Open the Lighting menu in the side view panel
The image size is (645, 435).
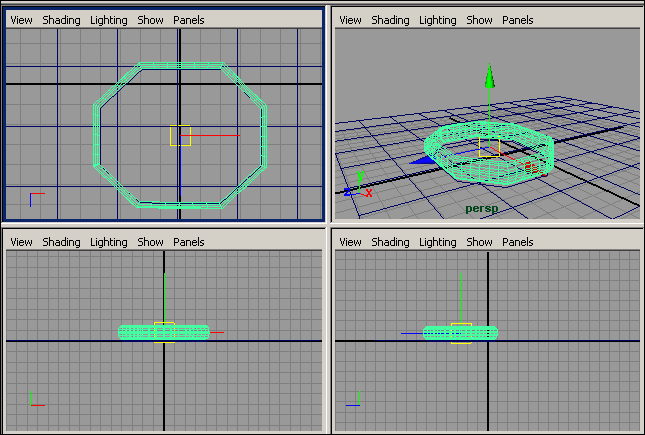[x=438, y=242]
